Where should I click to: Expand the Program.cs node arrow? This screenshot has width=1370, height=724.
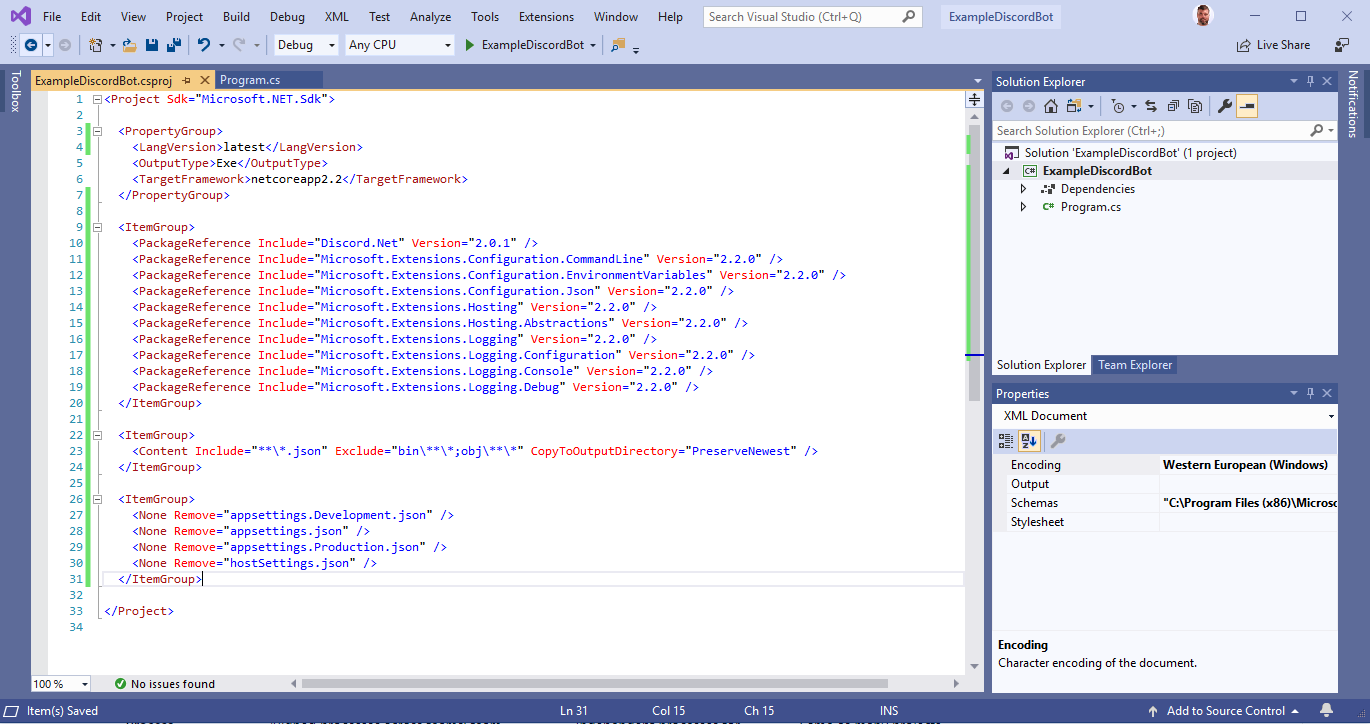(1023, 207)
